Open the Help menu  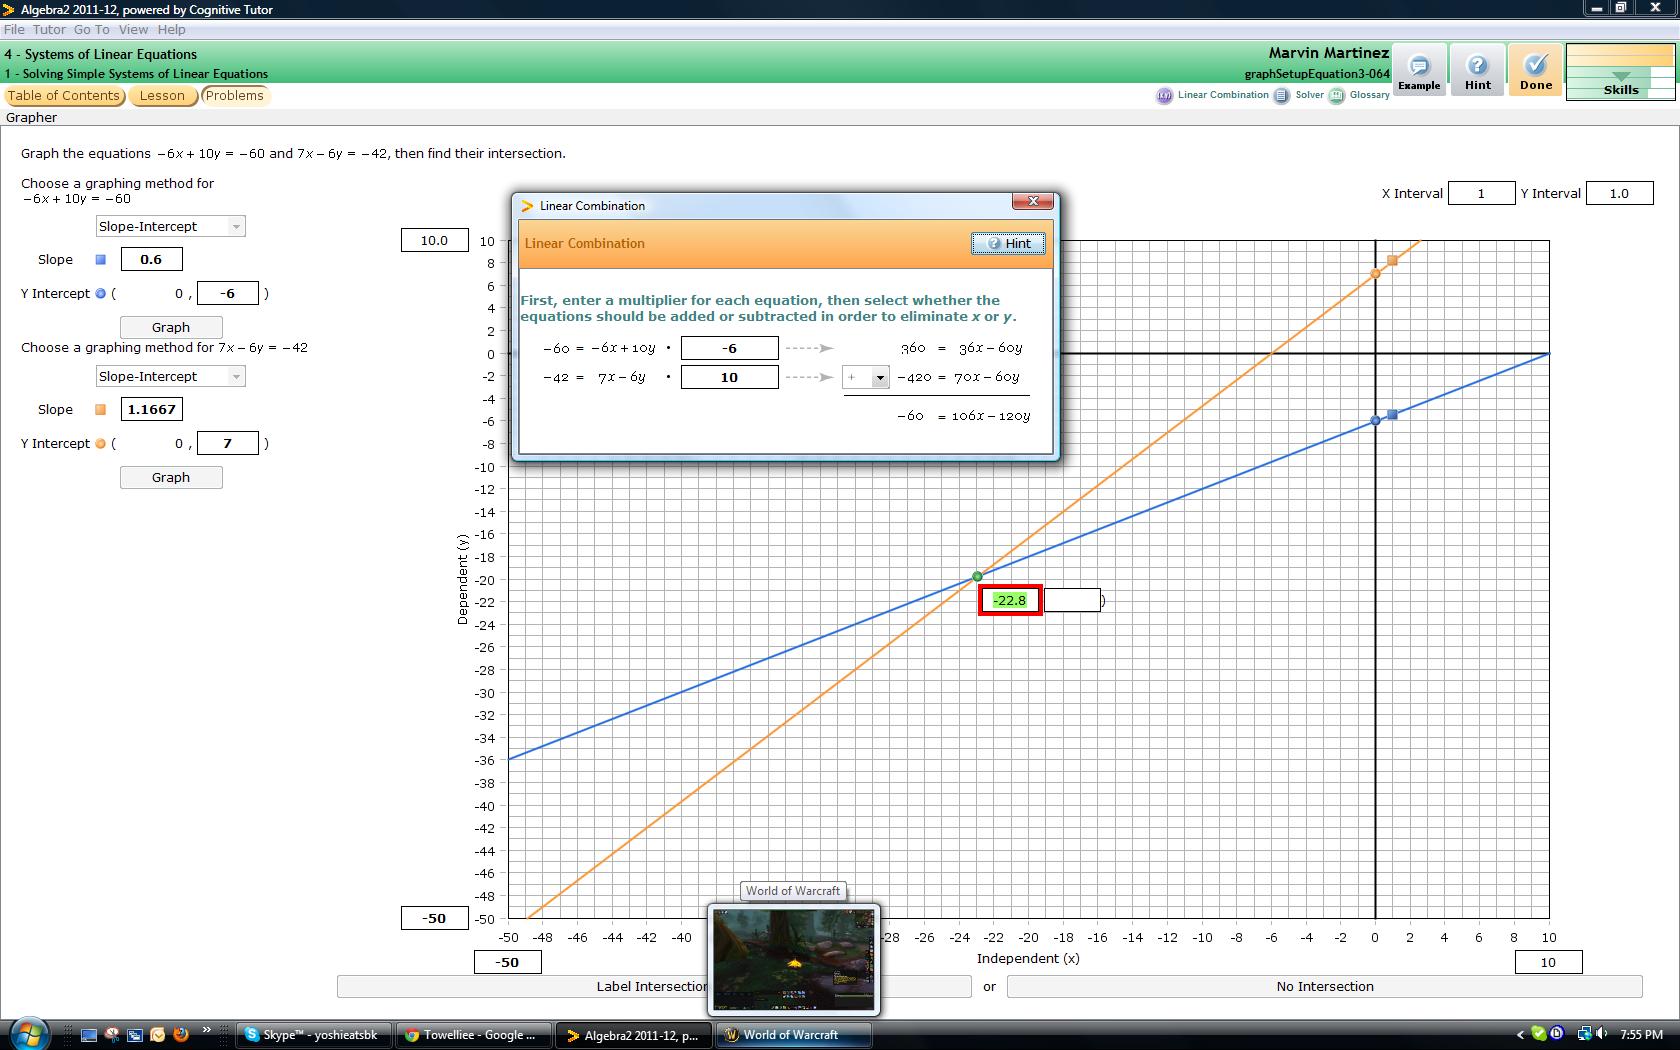[171, 30]
